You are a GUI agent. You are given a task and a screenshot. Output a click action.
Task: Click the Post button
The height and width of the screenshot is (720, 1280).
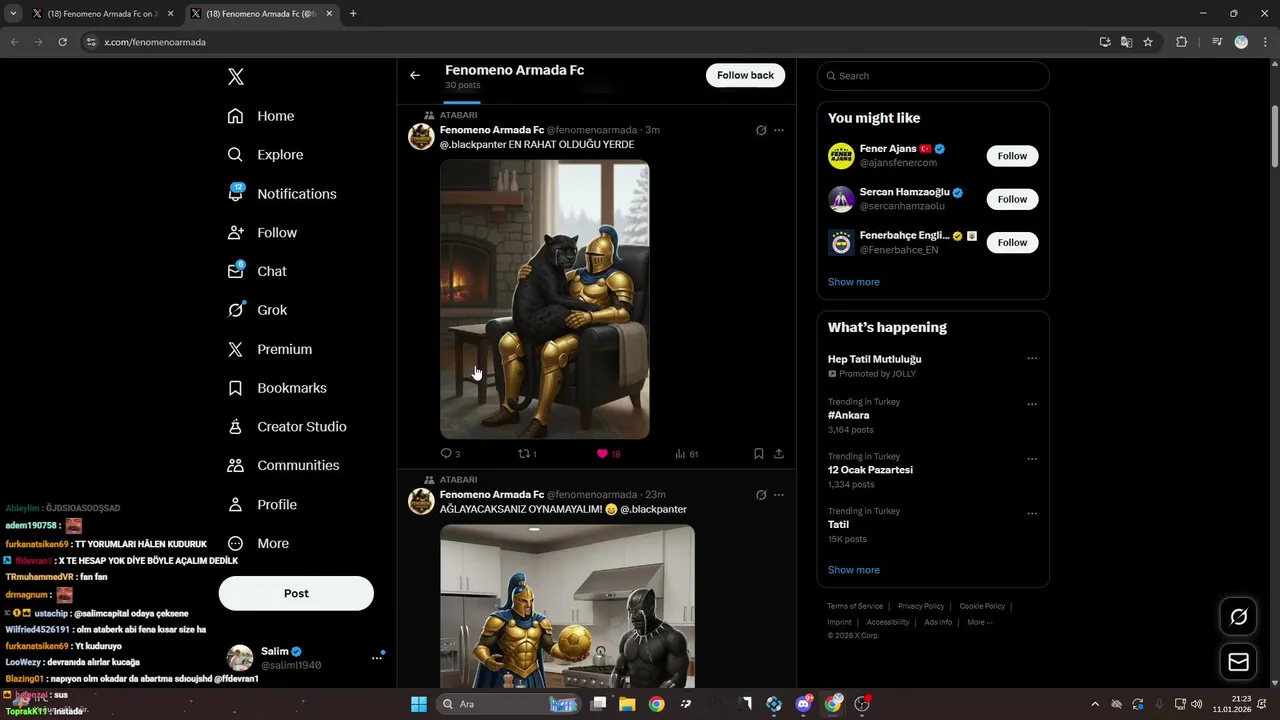(296, 593)
